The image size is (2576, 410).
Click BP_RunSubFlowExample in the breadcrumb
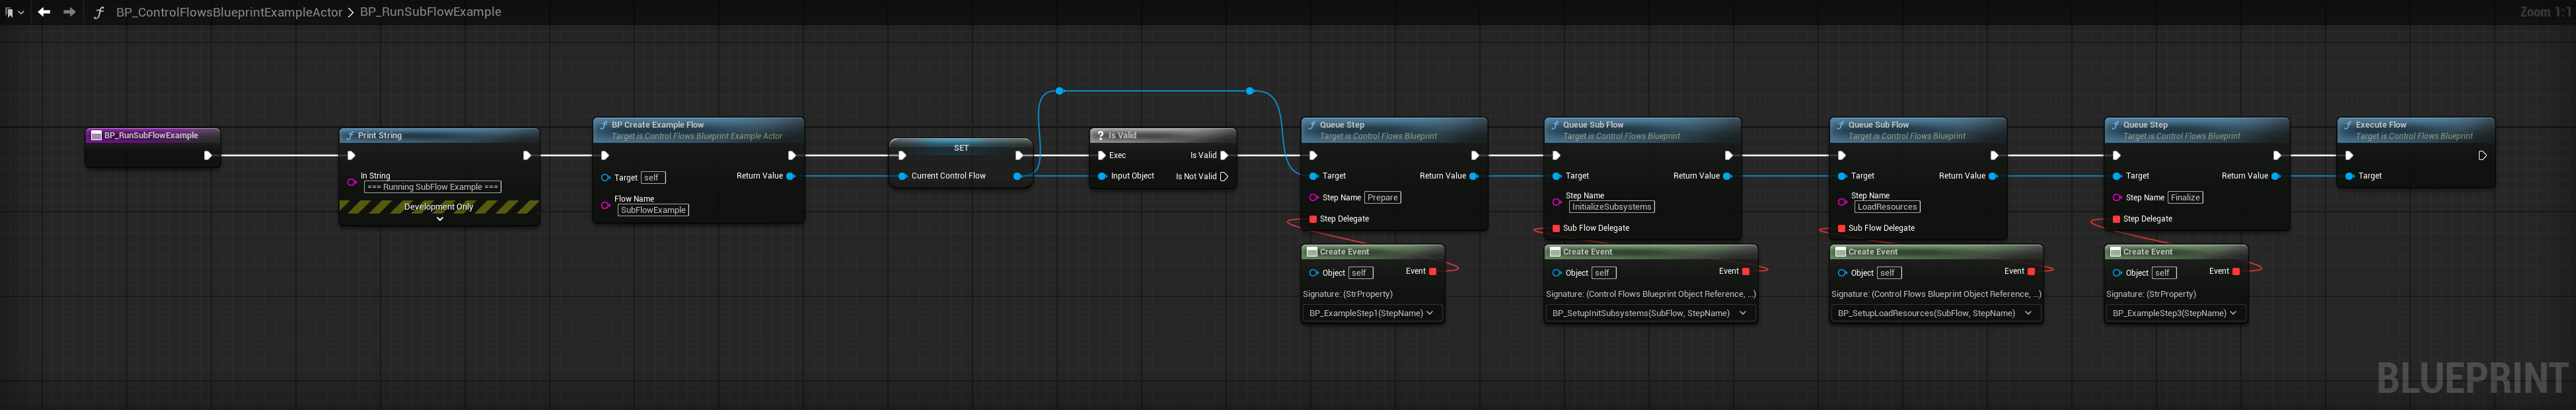[x=430, y=12]
